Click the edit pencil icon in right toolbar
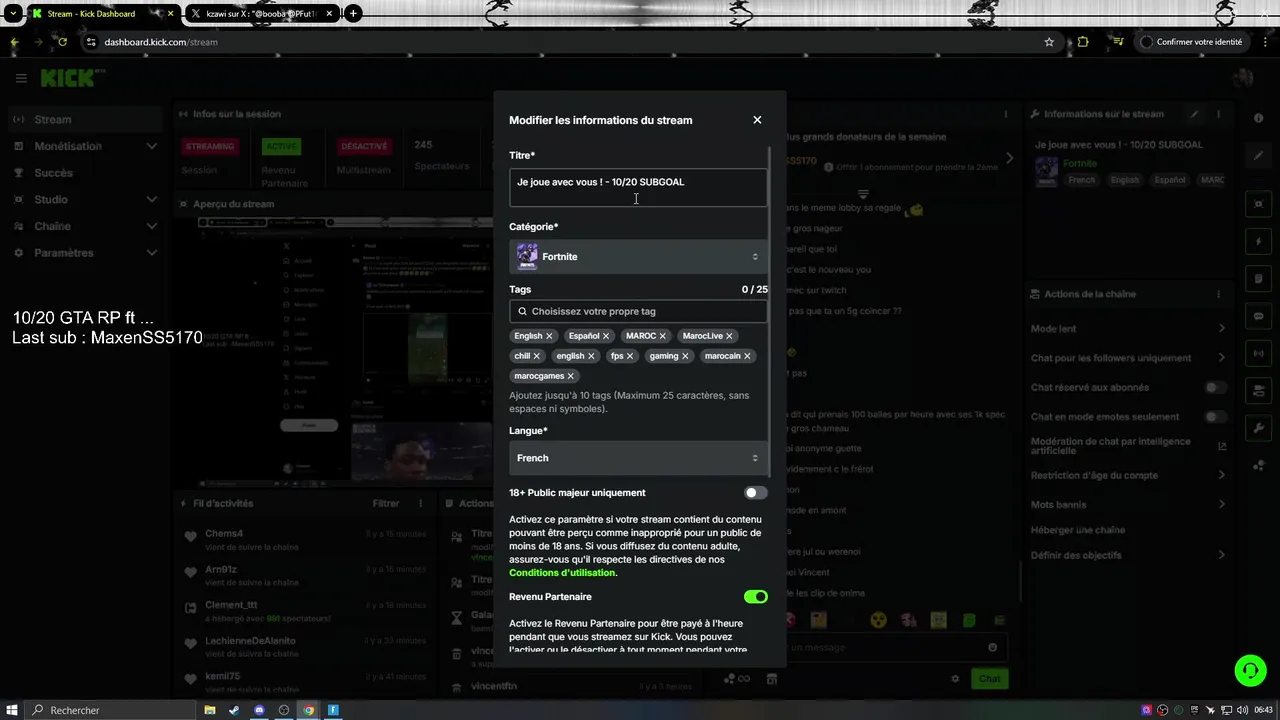 tap(1259, 155)
